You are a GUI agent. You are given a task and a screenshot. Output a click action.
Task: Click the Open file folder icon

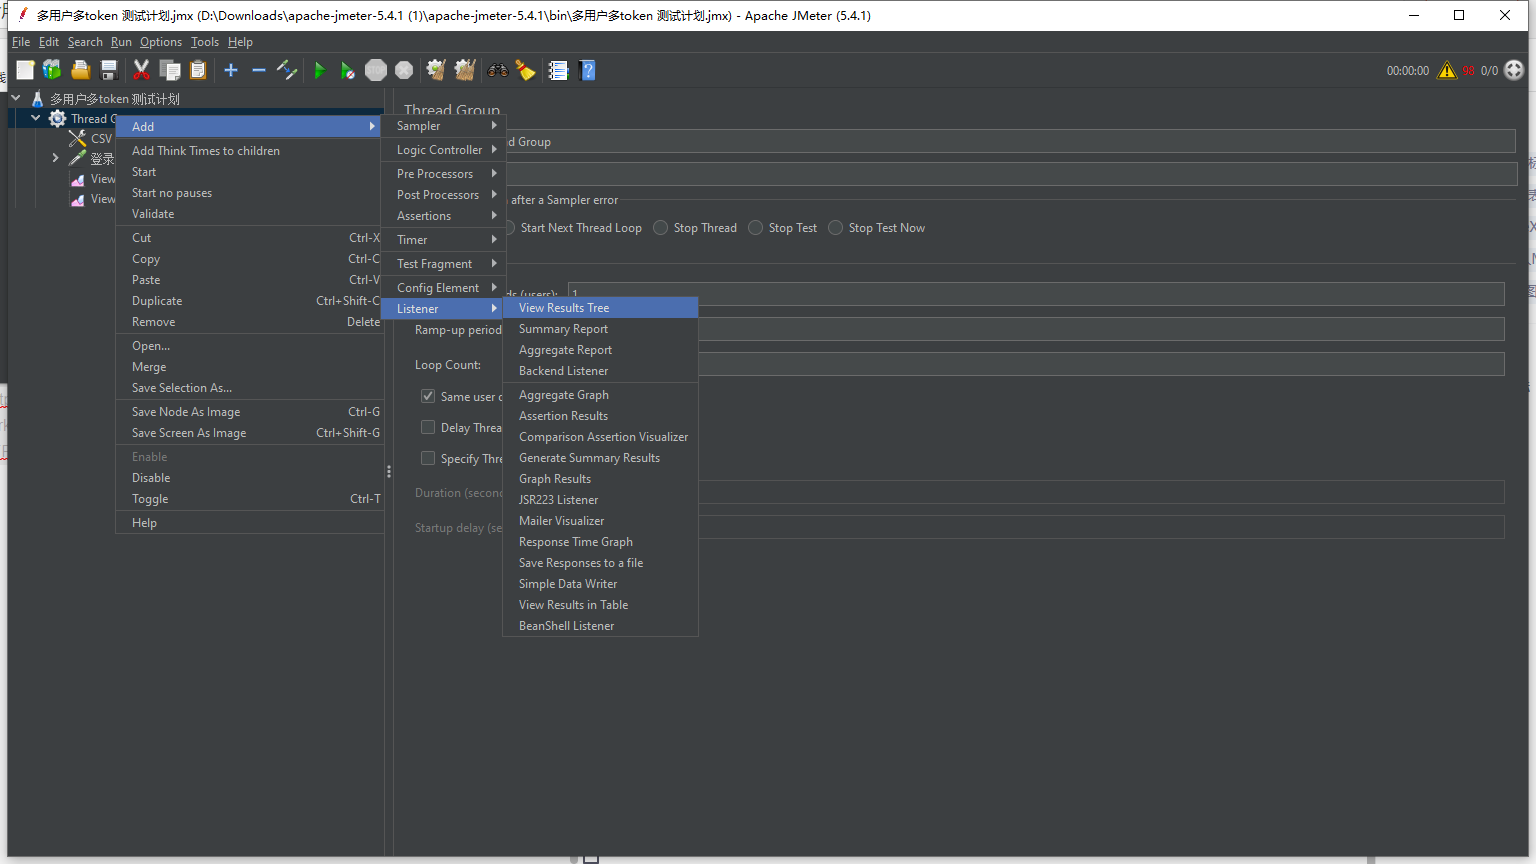pyautogui.click(x=81, y=70)
